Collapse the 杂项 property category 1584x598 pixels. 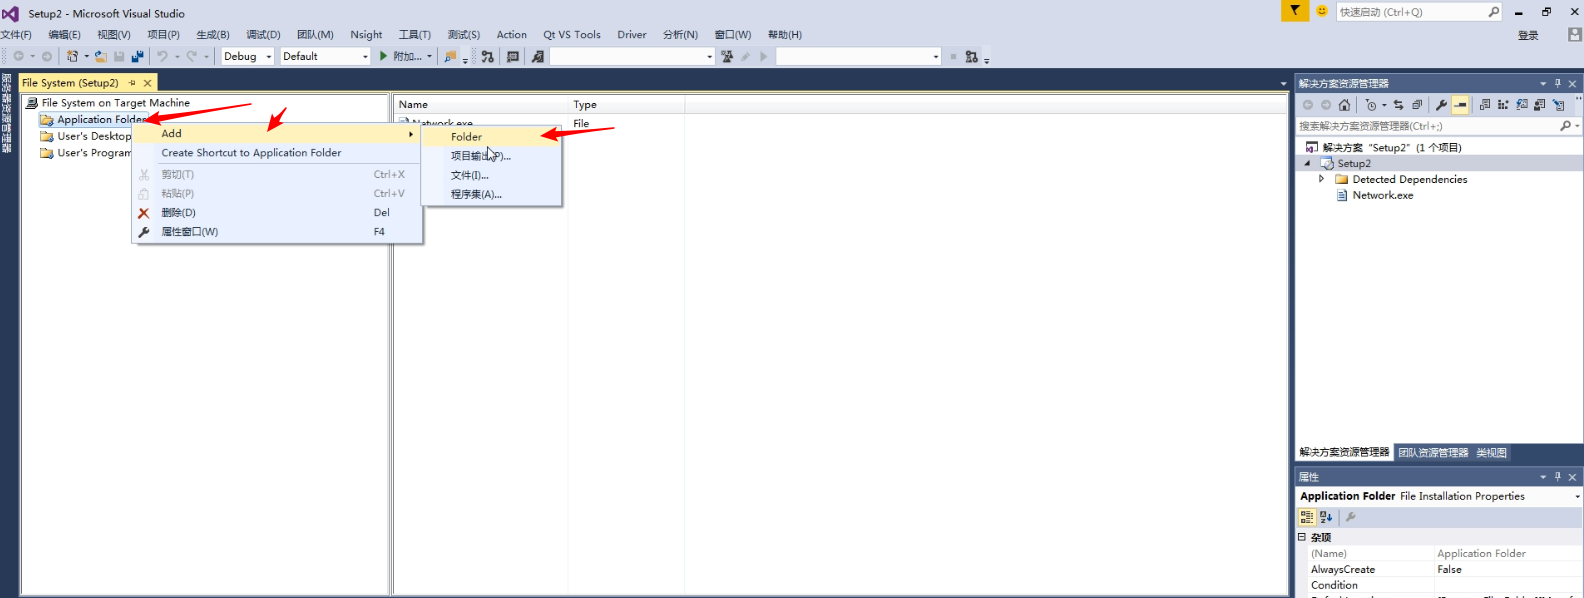1302,537
